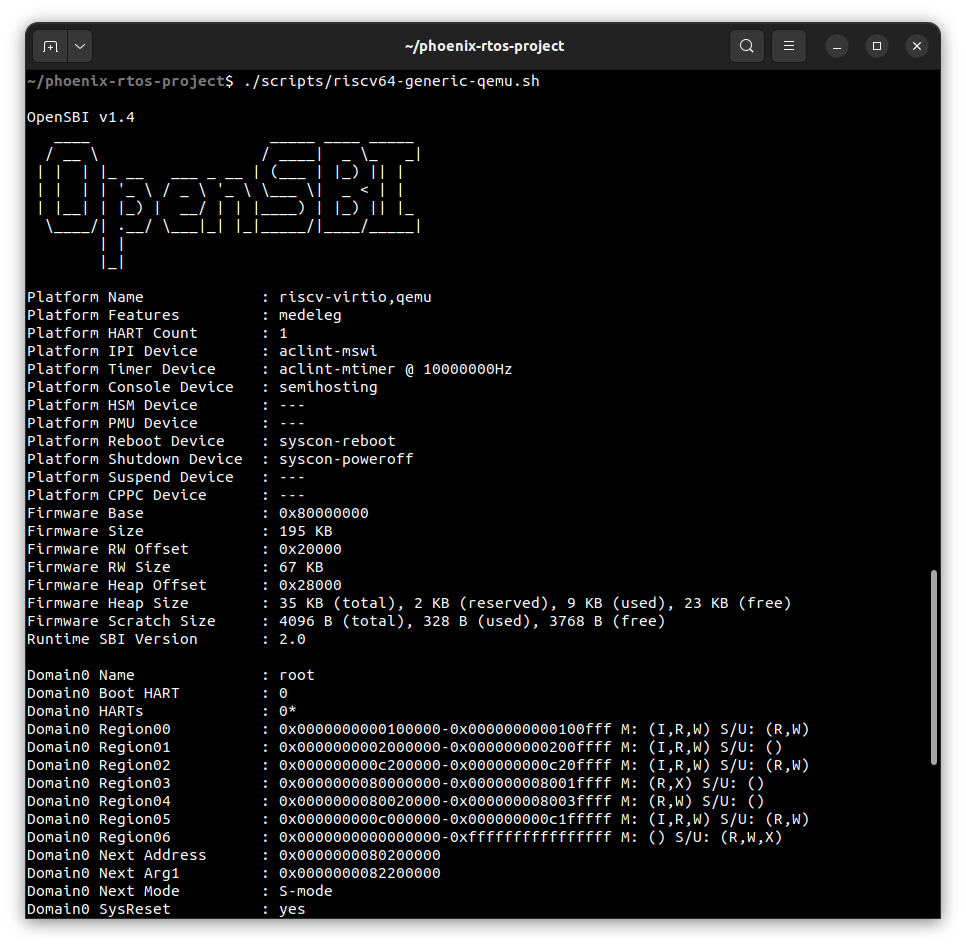966x947 pixels.
Task: Click the Firmware RW Size value 67 KB
Action: (x=301, y=567)
